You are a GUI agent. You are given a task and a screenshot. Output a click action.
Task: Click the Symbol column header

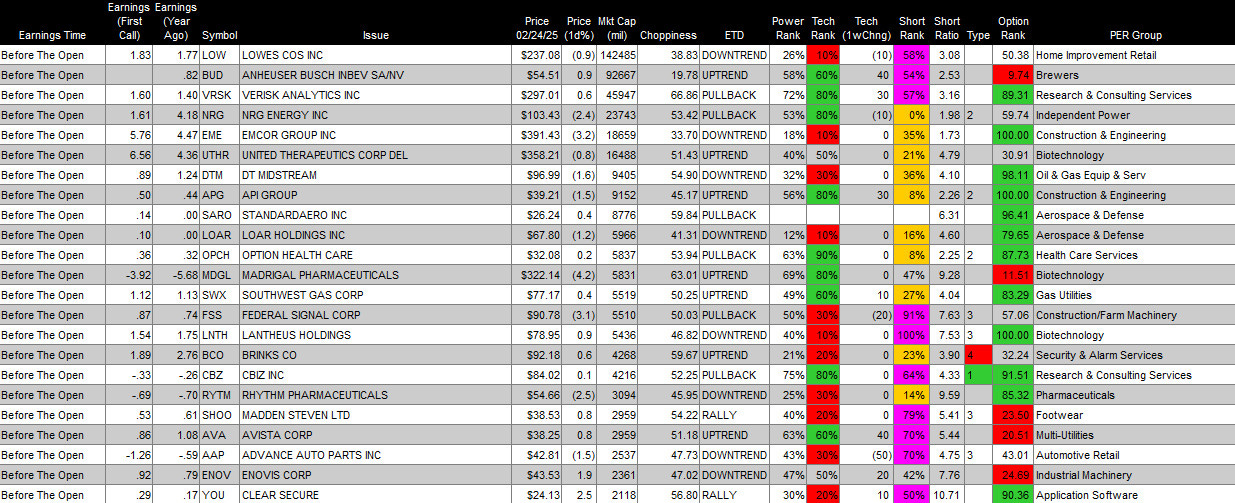[219, 36]
